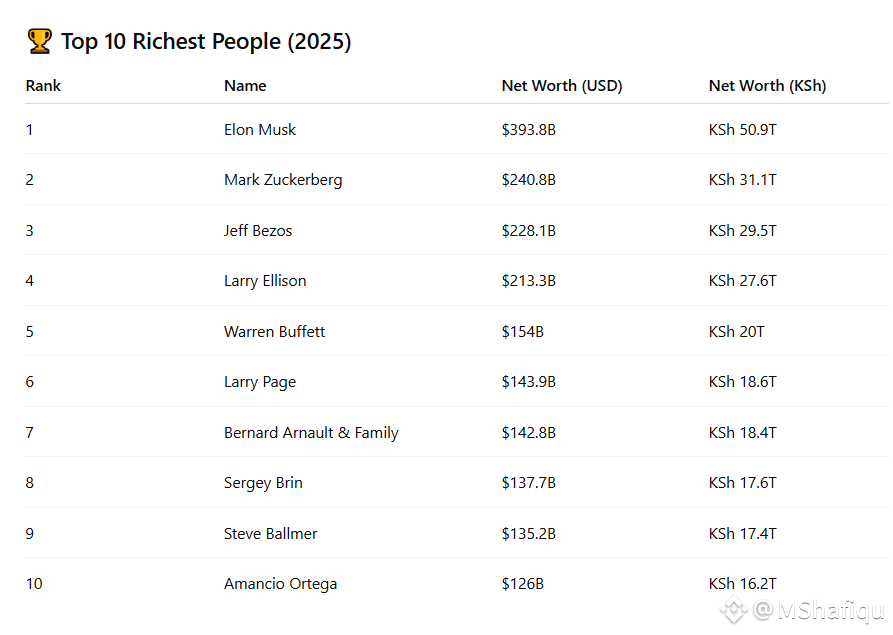This screenshot has height=635, width=893.
Task: Click the @MShafiqu watermark handle
Action: pos(819,610)
